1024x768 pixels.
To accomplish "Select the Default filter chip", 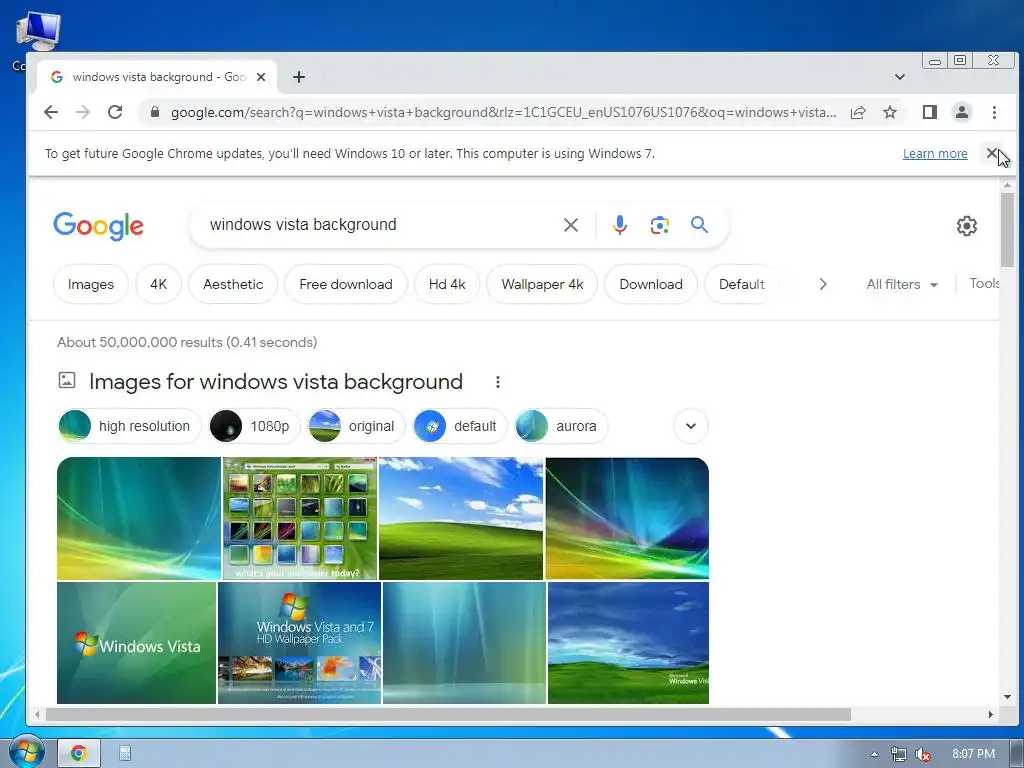I will pyautogui.click(x=742, y=284).
